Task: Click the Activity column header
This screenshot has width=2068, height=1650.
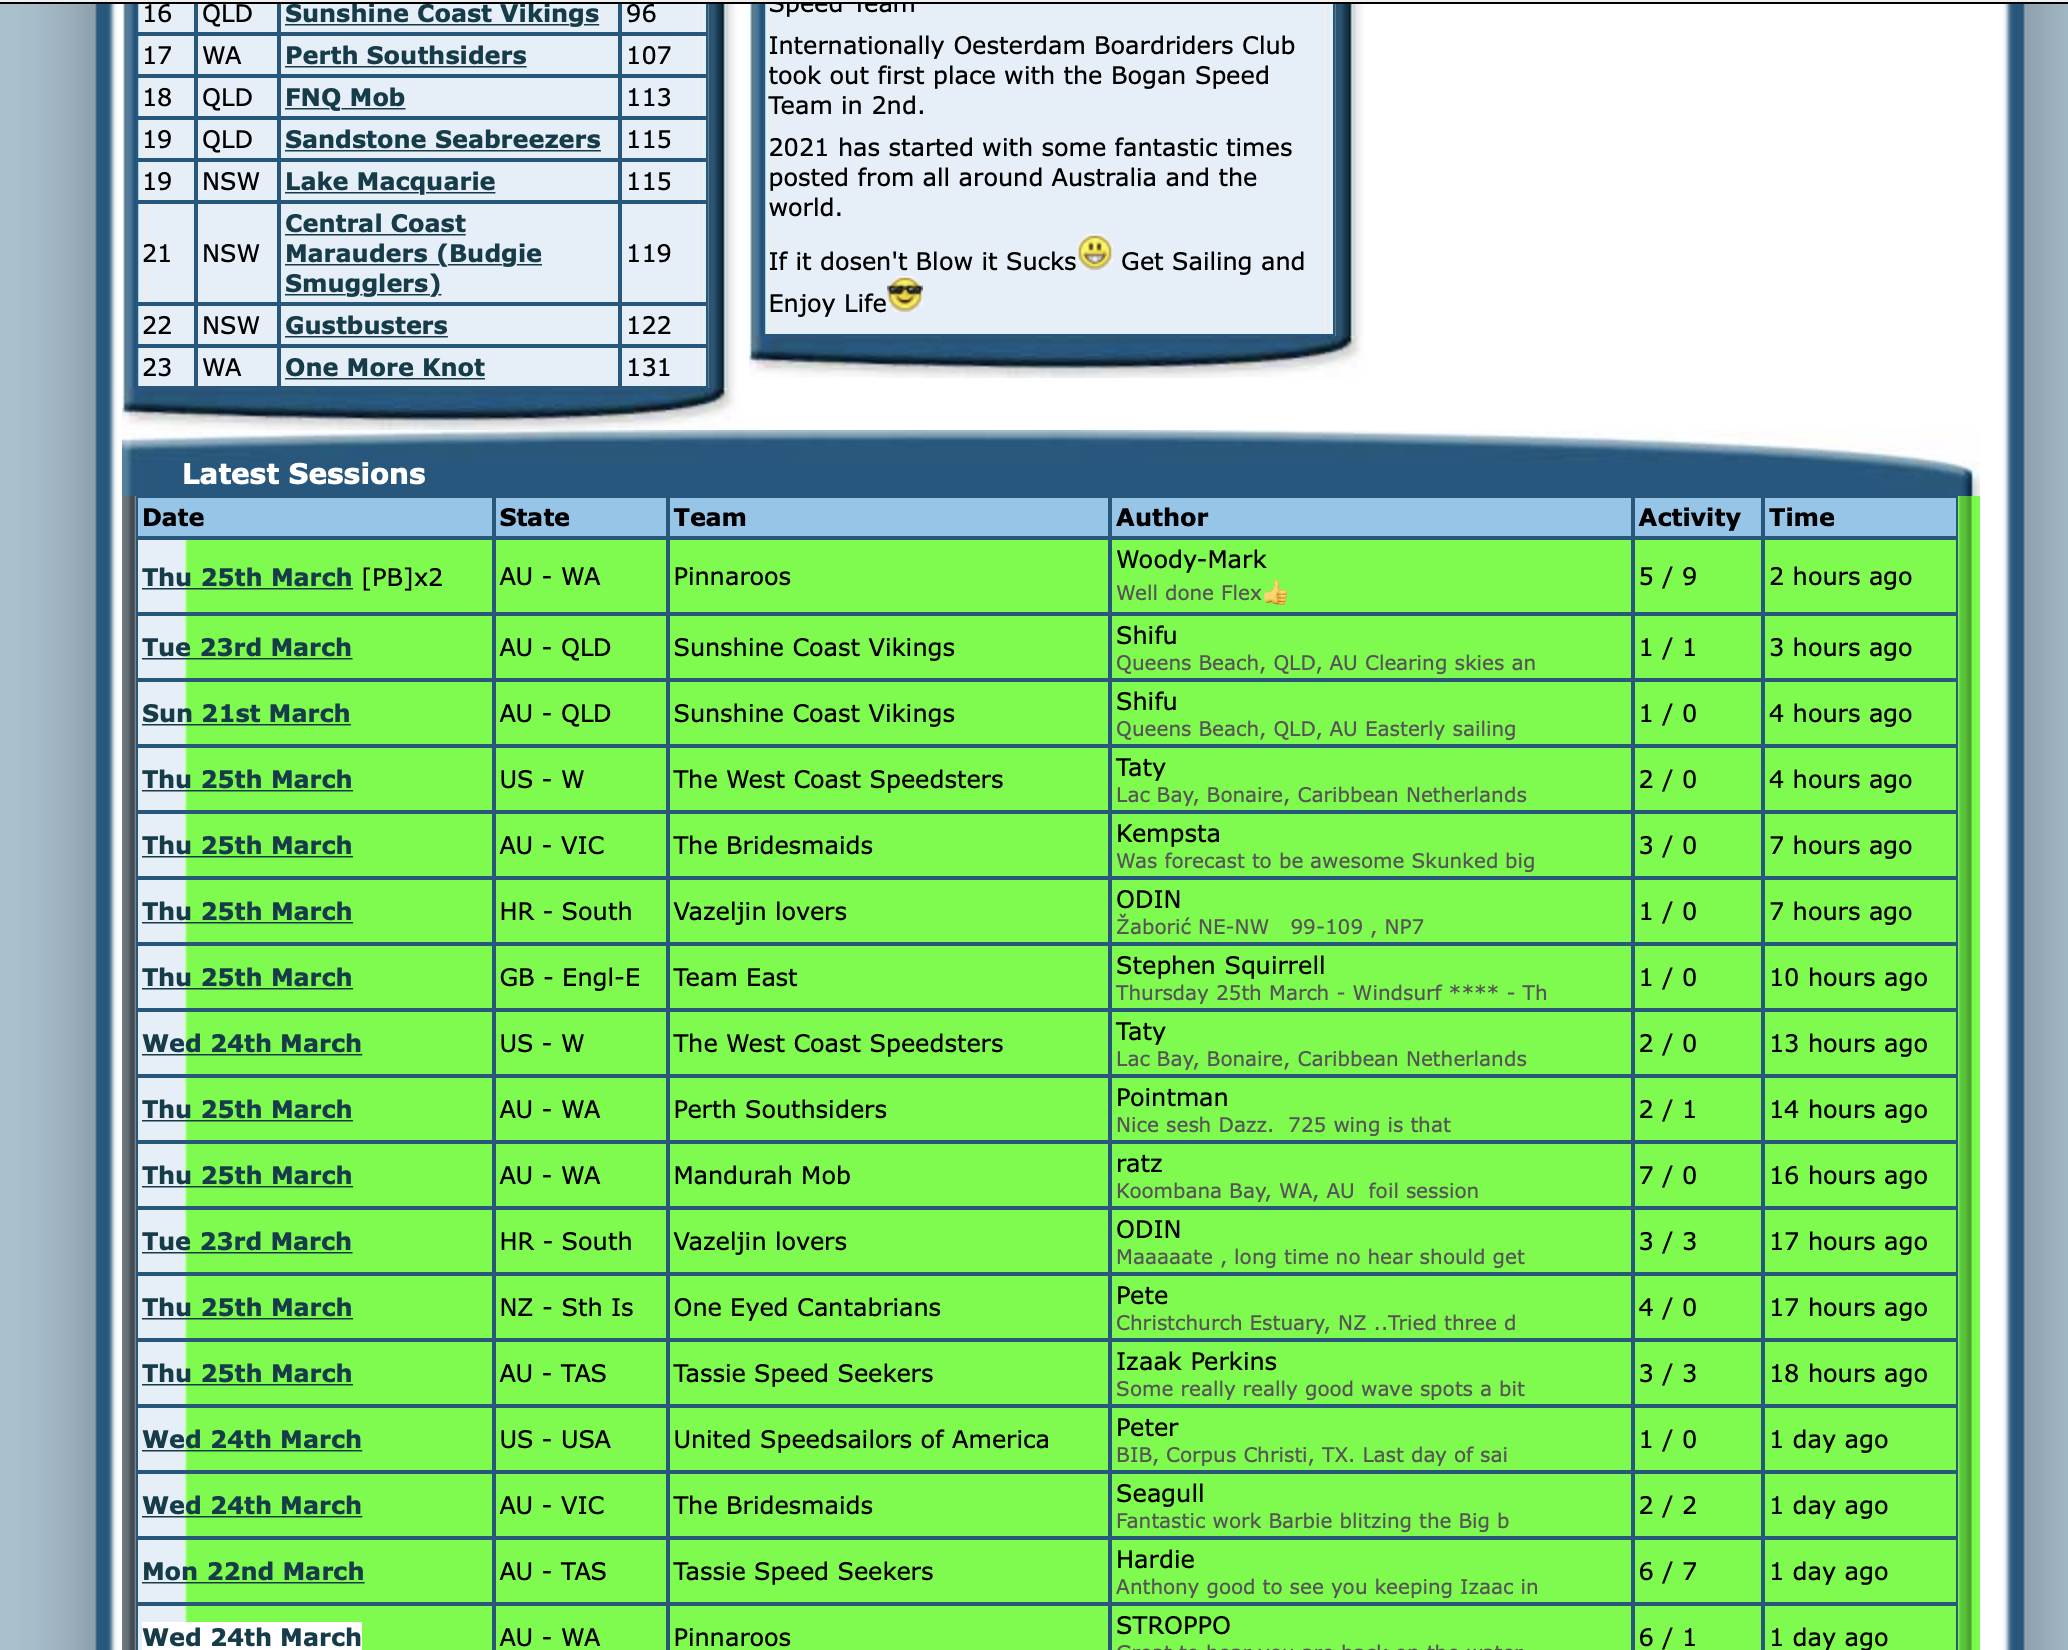Action: click(1688, 517)
